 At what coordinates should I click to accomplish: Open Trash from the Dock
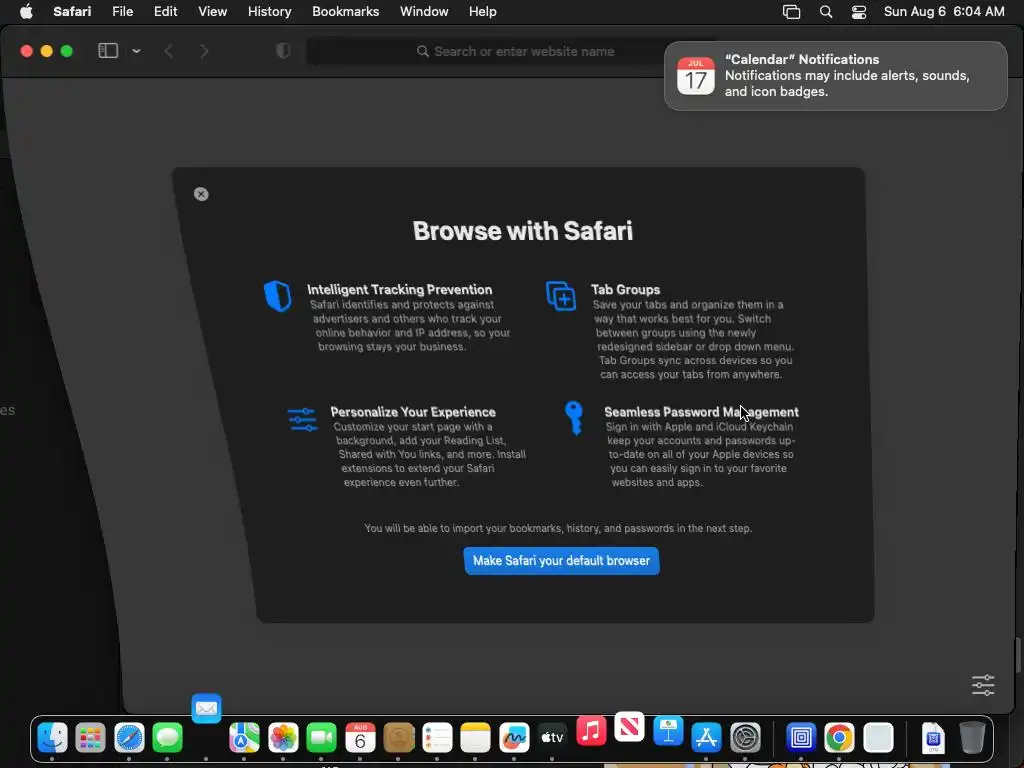coord(972,738)
